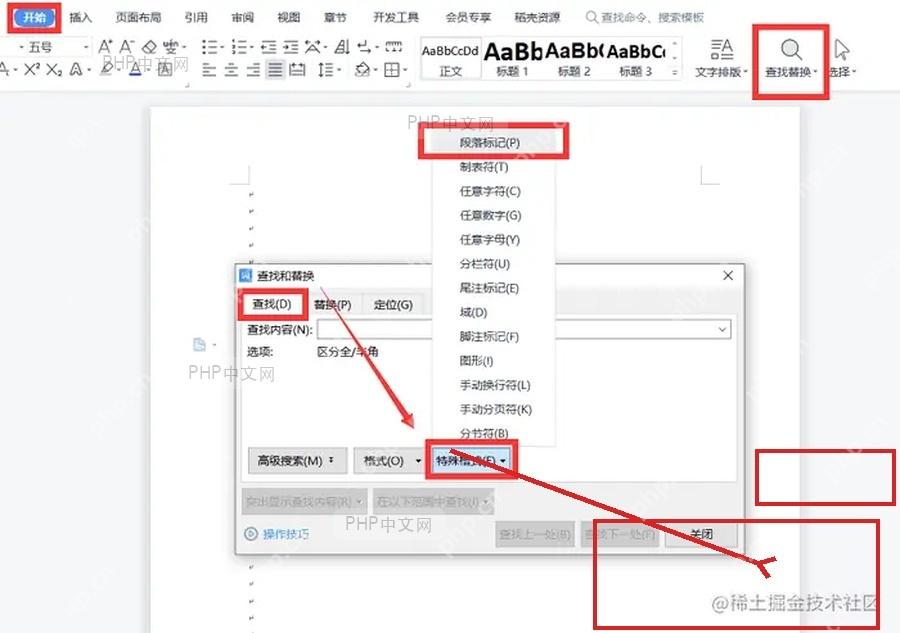Open the 高级搜索(M) dropdown button

click(297, 461)
